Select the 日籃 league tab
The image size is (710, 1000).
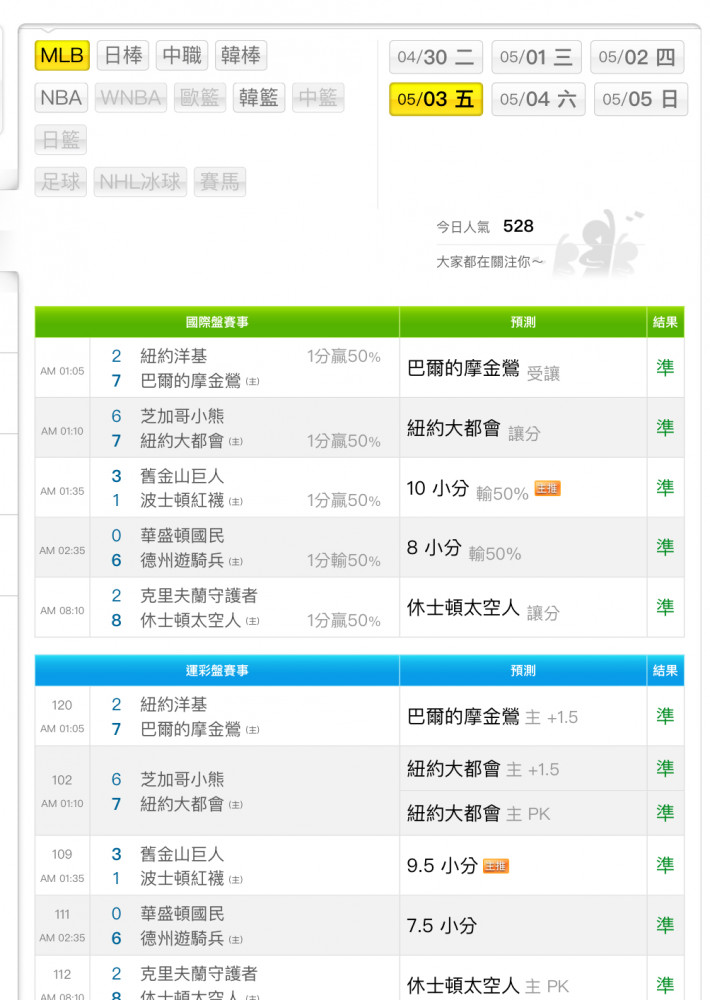pos(61,140)
